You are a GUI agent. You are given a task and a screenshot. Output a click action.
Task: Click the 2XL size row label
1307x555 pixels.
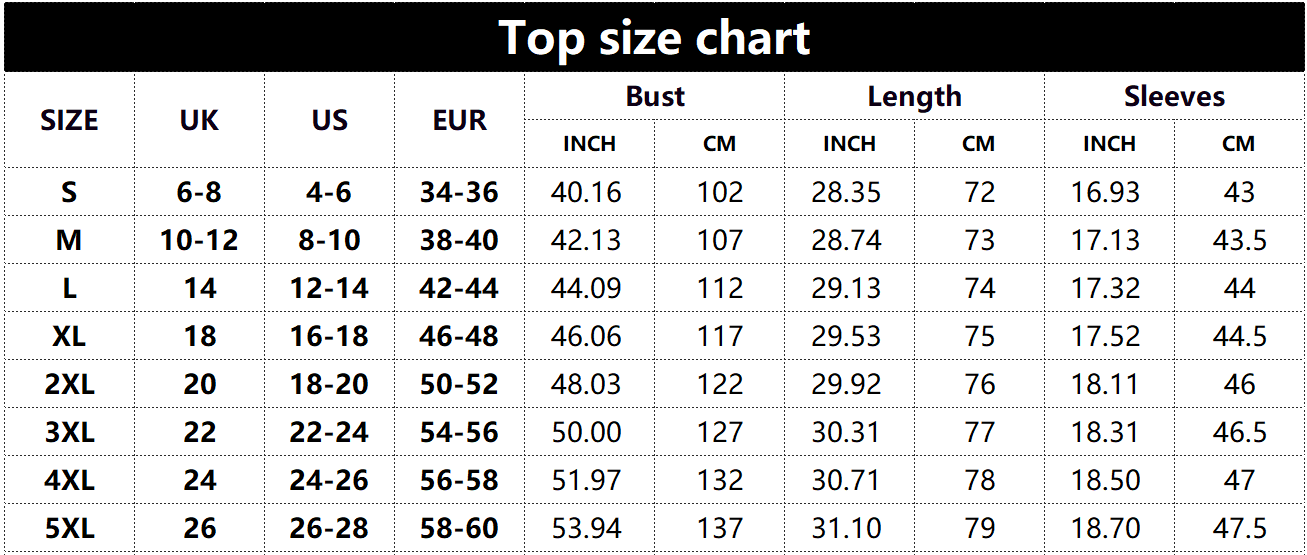(69, 385)
